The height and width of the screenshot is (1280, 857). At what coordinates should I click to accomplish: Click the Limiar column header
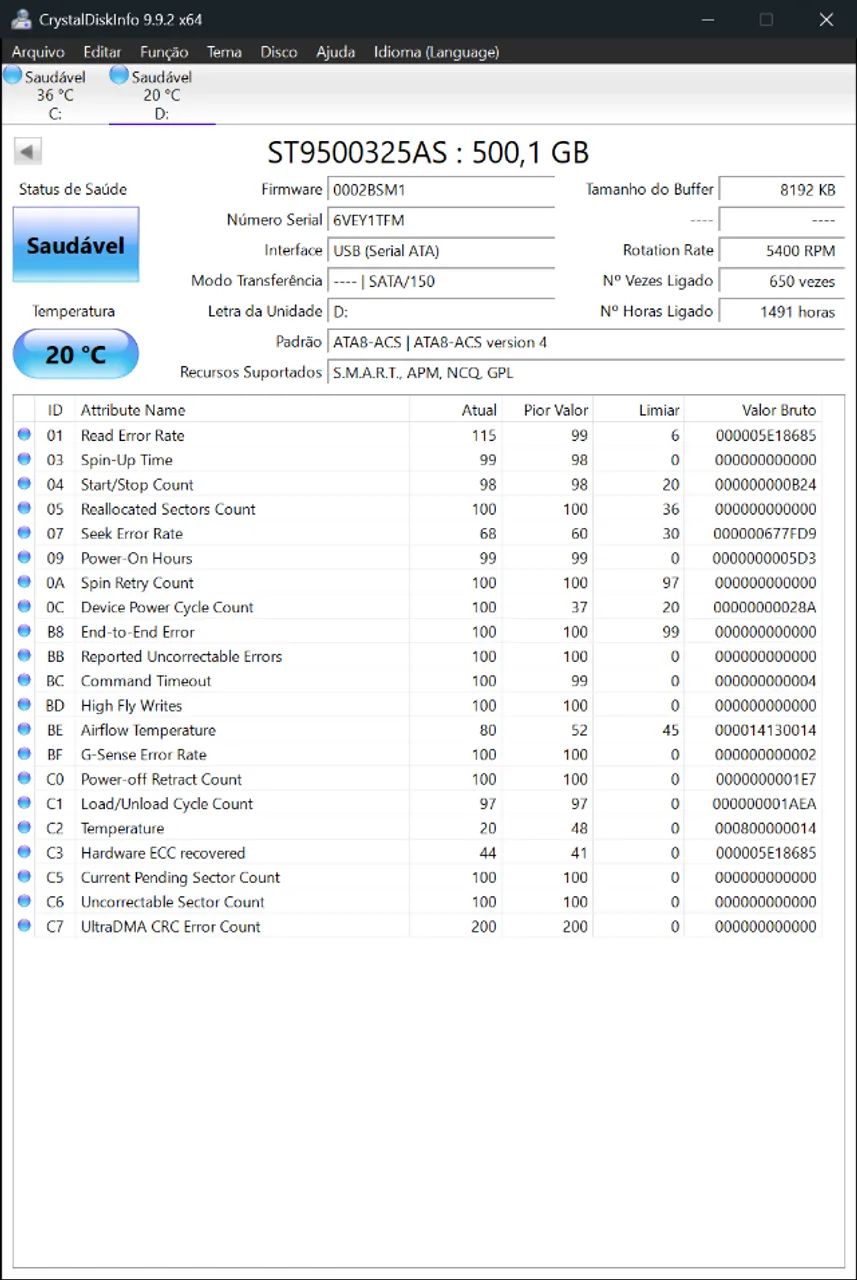pos(638,410)
